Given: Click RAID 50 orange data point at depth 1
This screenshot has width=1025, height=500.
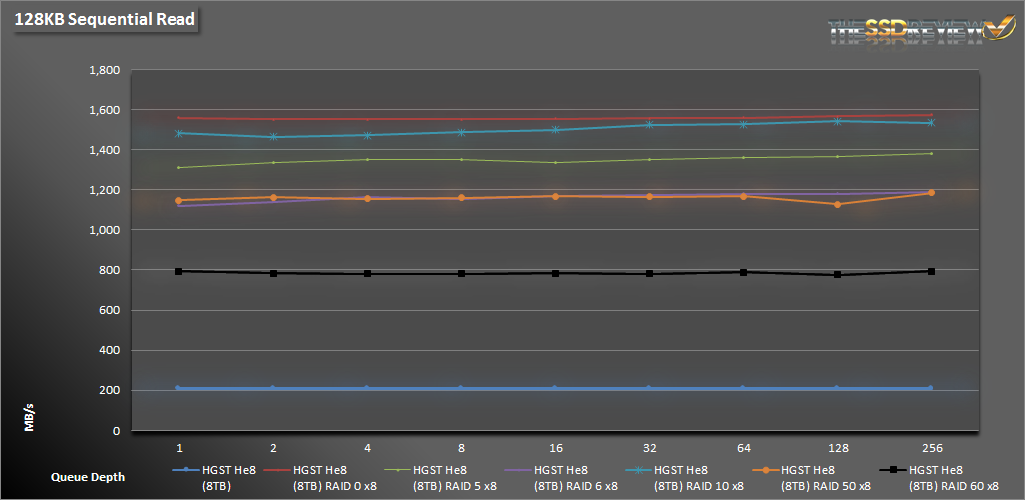Looking at the screenshot, I should [x=178, y=201].
